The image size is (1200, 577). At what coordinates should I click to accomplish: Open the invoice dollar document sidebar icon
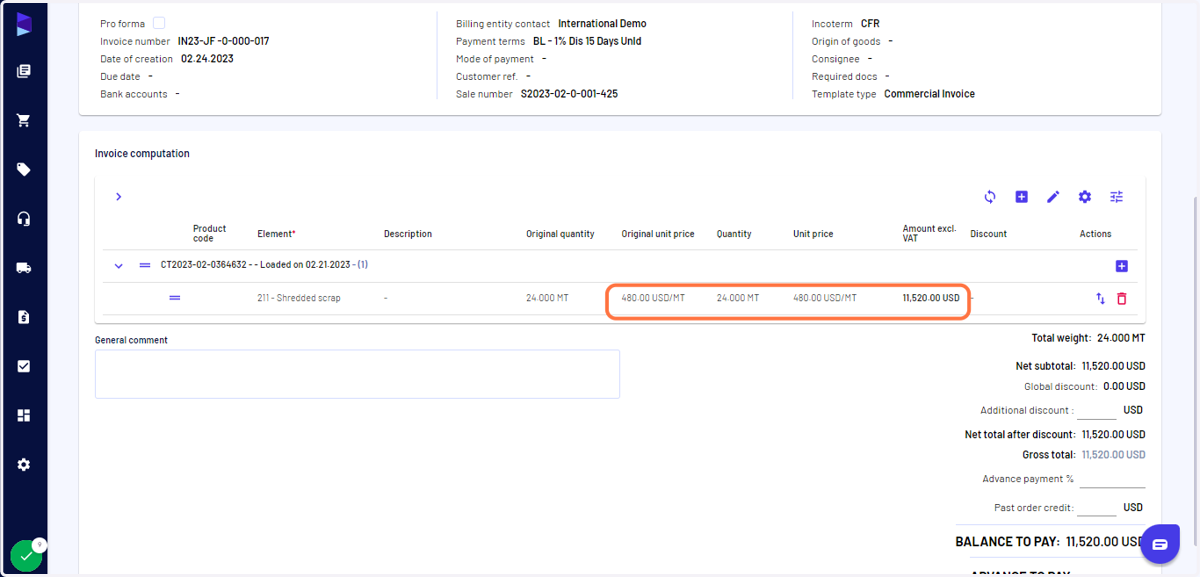24,317
